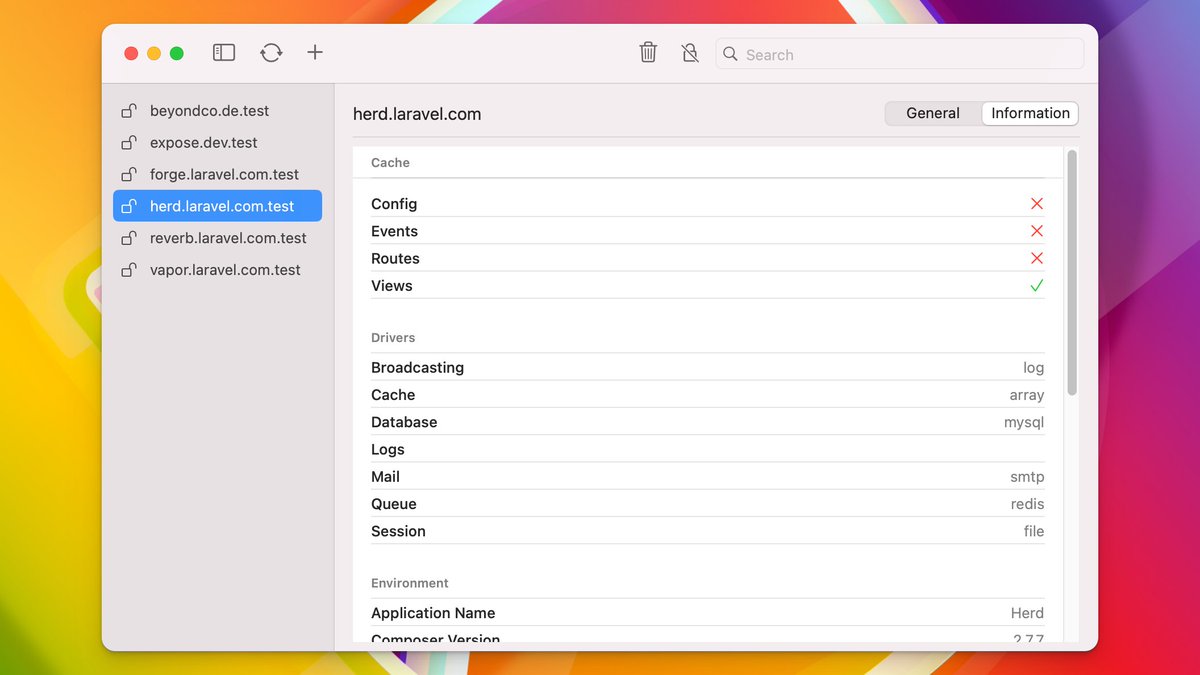This screenshot has width=1200, height=675.
Task: Click the Environment section heading
Action: (410, 583)
